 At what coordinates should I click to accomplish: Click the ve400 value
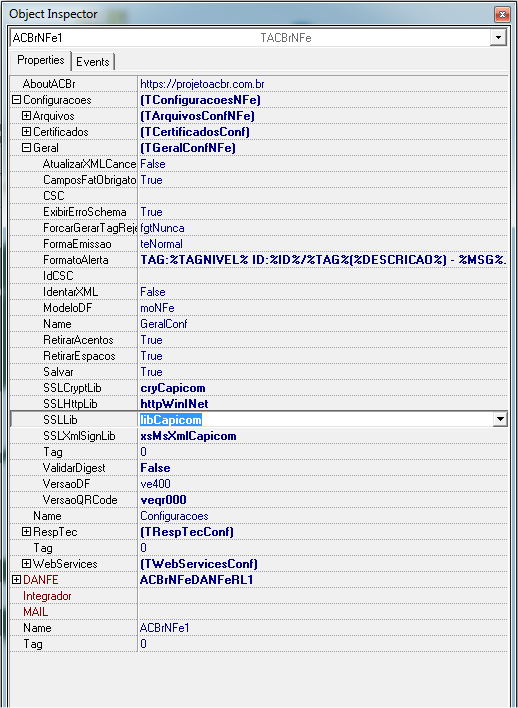point(155,484)
